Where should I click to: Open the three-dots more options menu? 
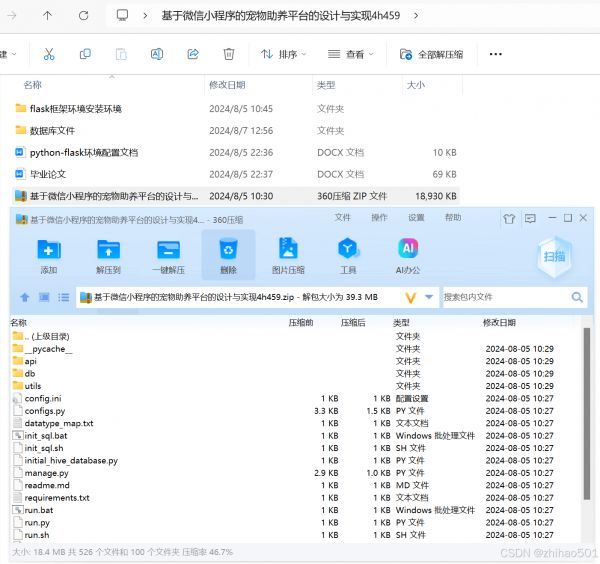(x=496, y=54)
